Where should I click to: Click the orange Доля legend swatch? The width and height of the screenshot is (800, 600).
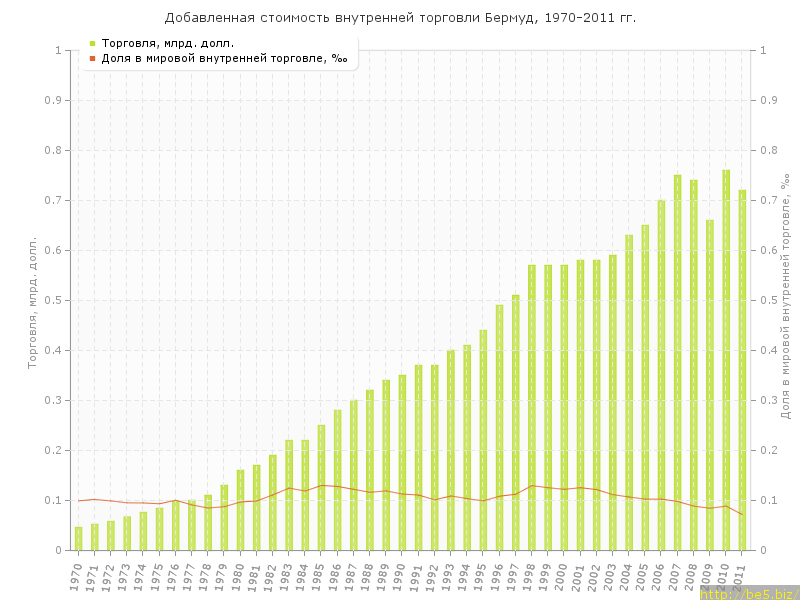coord(92,58)
